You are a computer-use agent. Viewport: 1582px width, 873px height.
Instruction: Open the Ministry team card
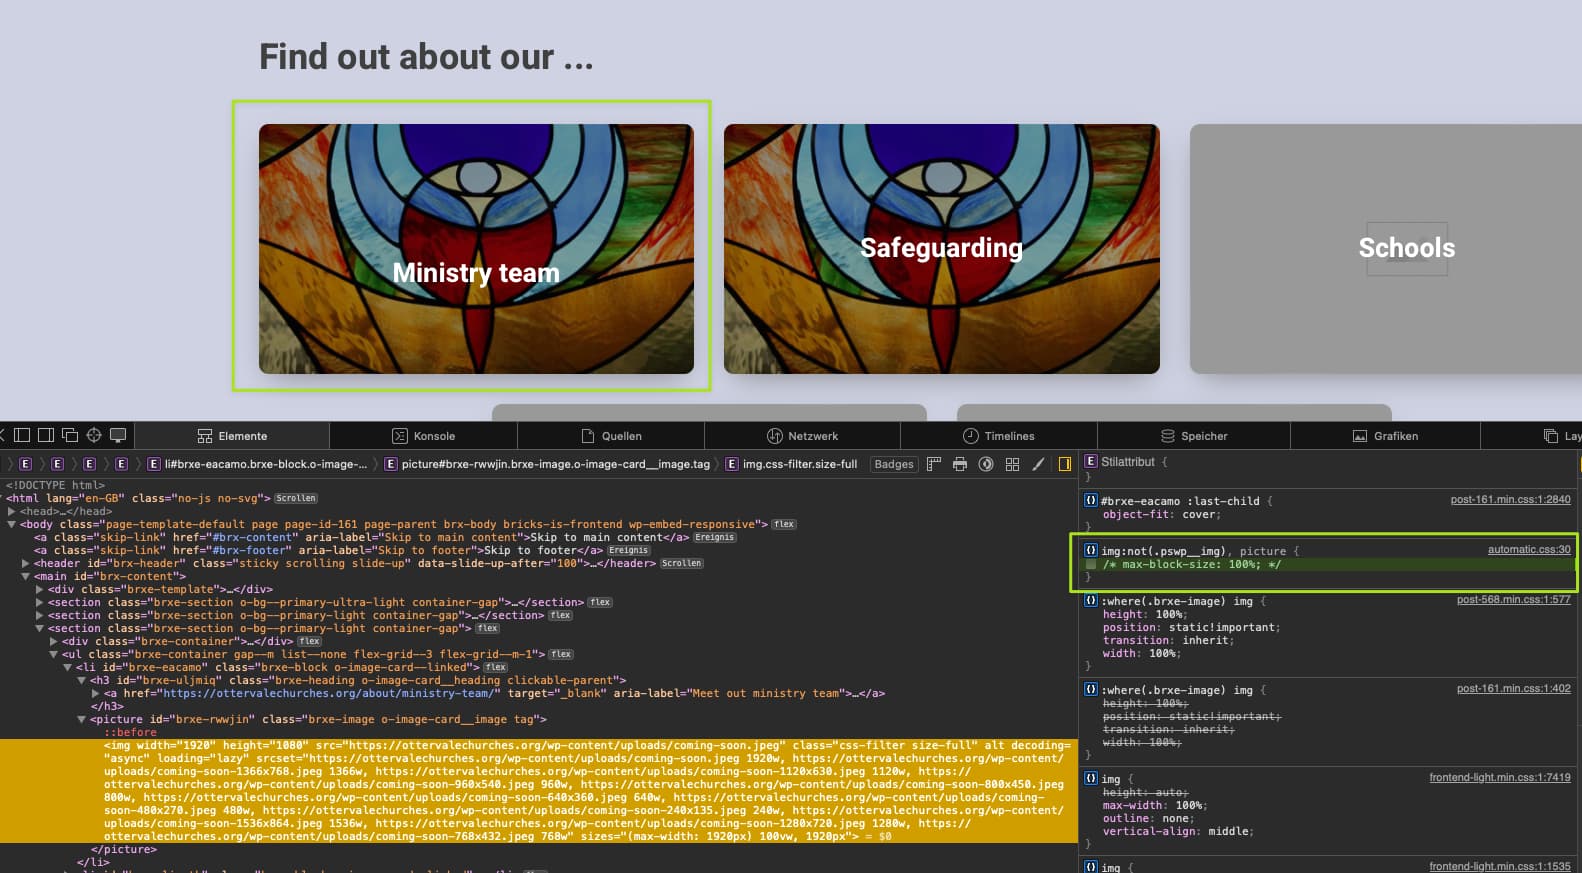pyautogui.click(x=476, y=249)
